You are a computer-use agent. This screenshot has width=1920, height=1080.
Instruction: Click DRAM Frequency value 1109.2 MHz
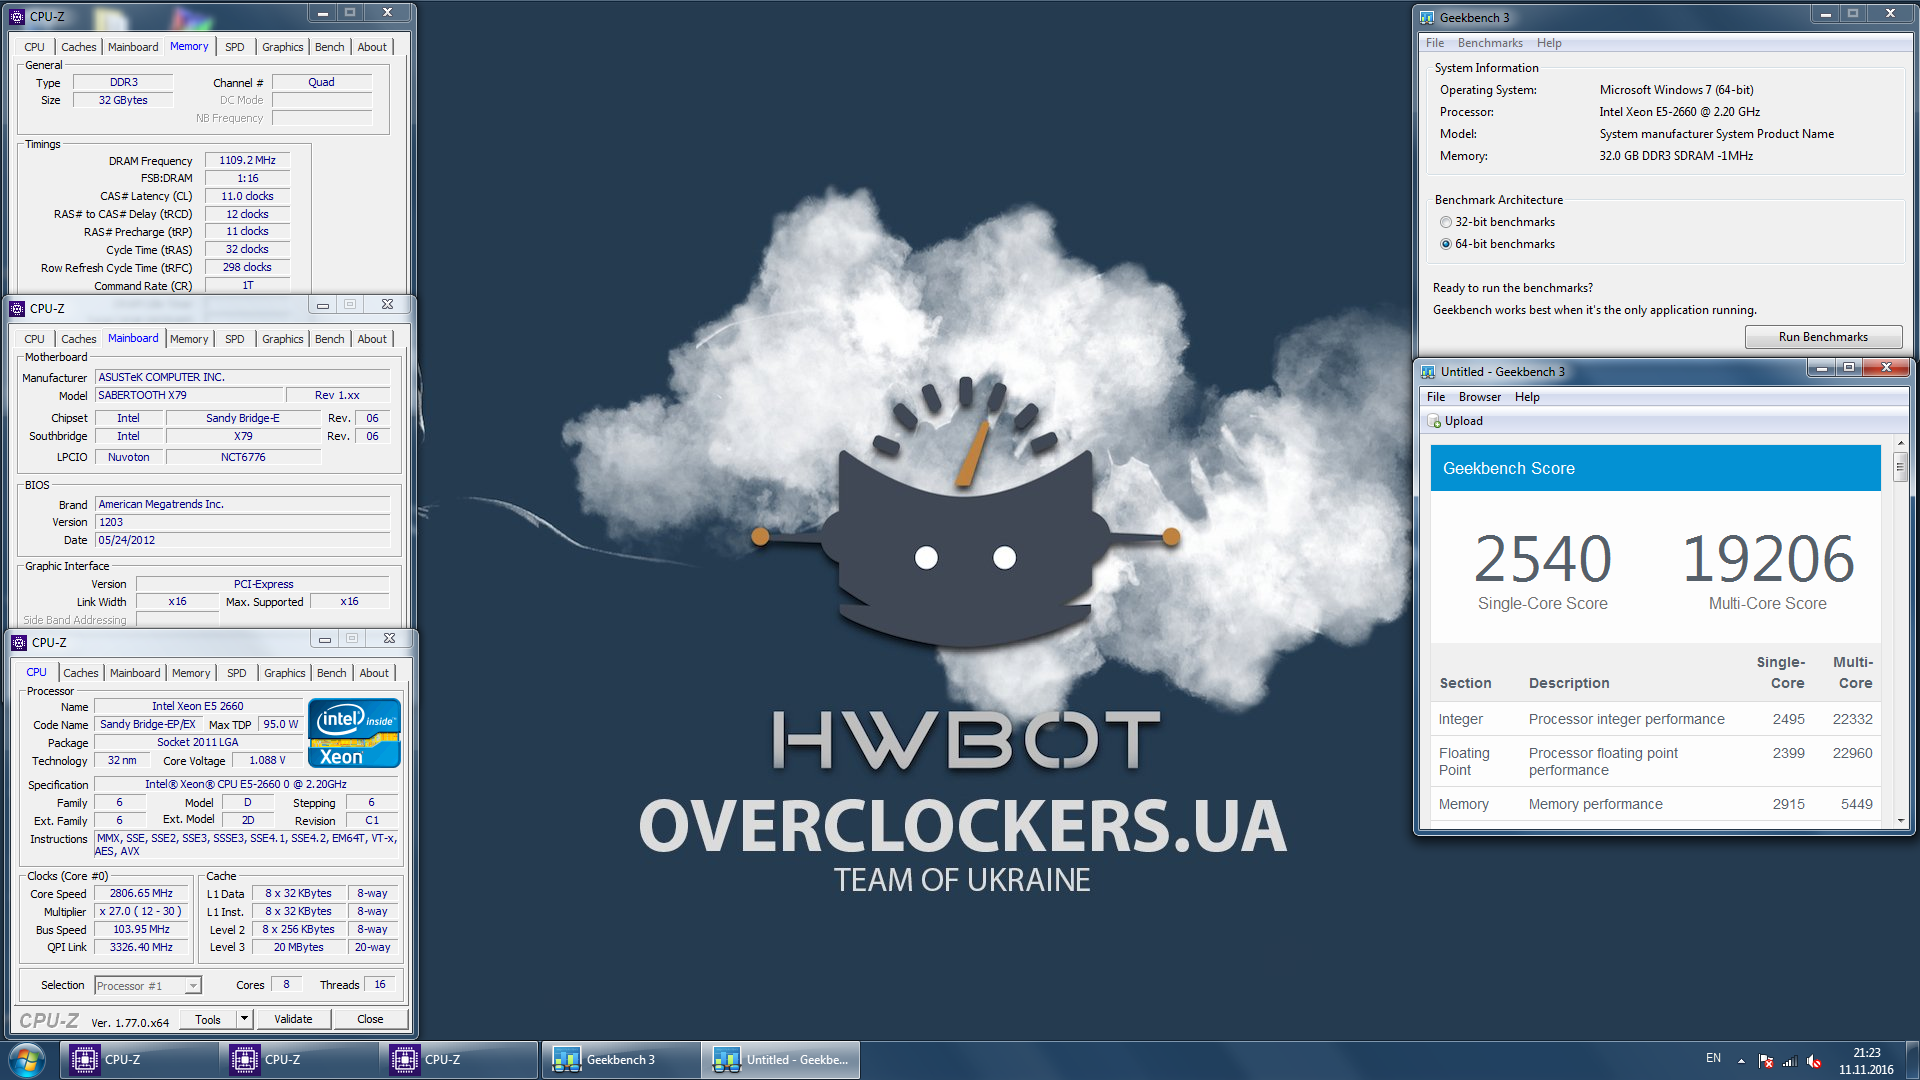tap(247, 160)
